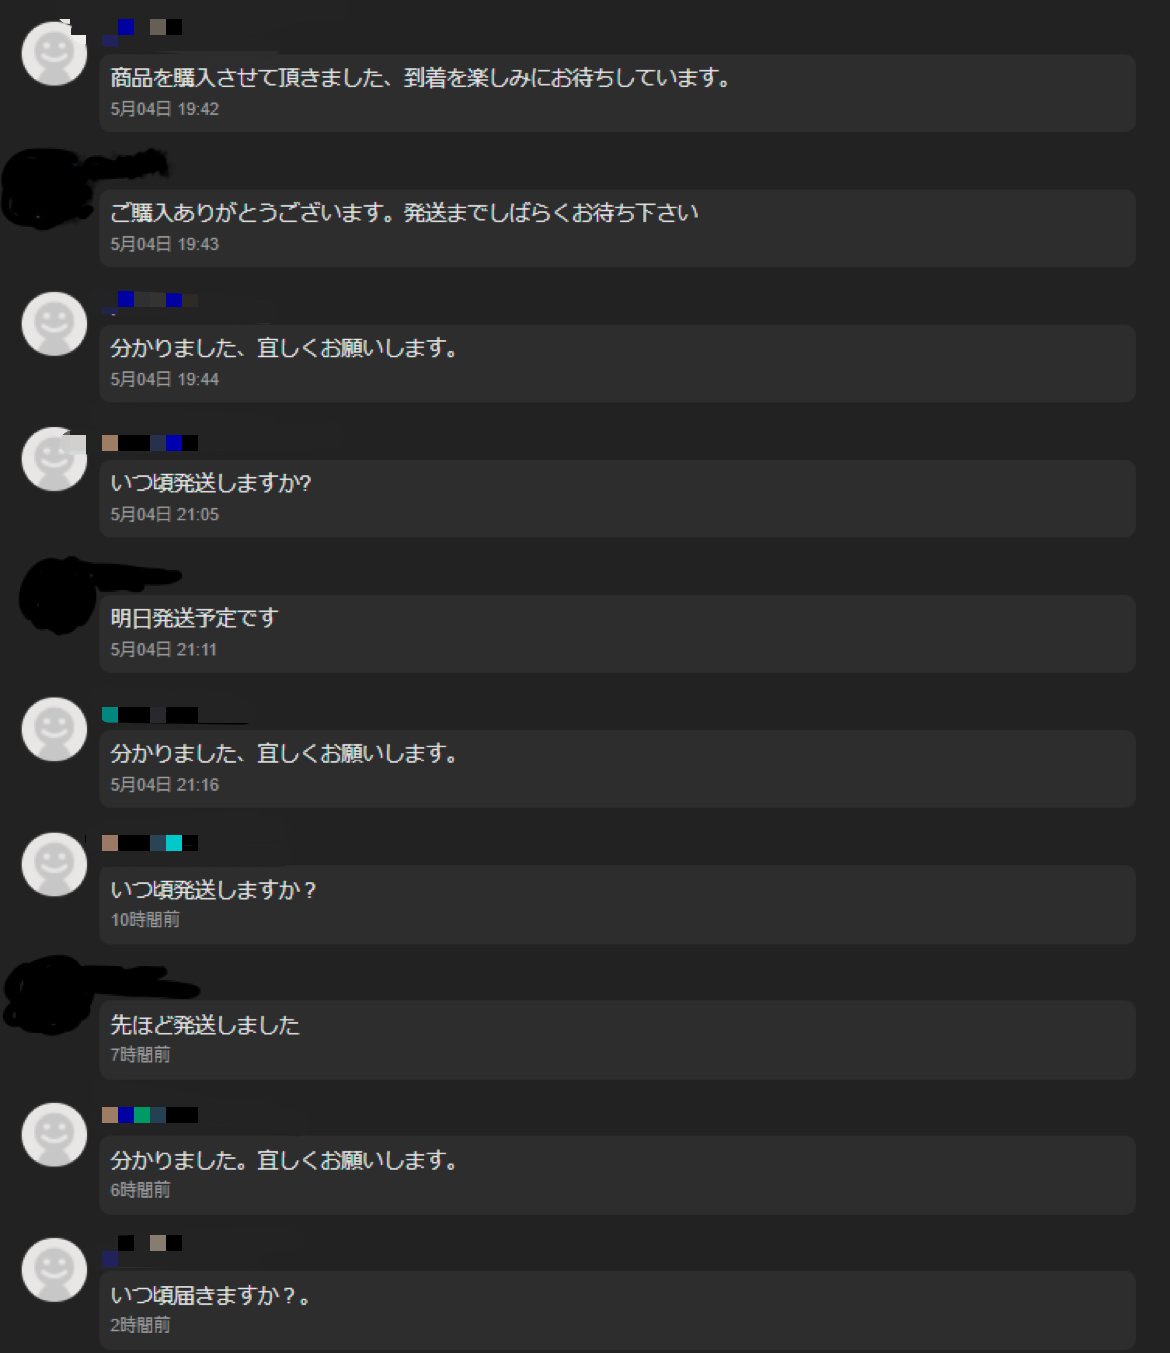This screenshot has width=1170, height=1353.
Task: Click avatar next to 5月04日 19:44 message
Action: (x=54, y=323)
